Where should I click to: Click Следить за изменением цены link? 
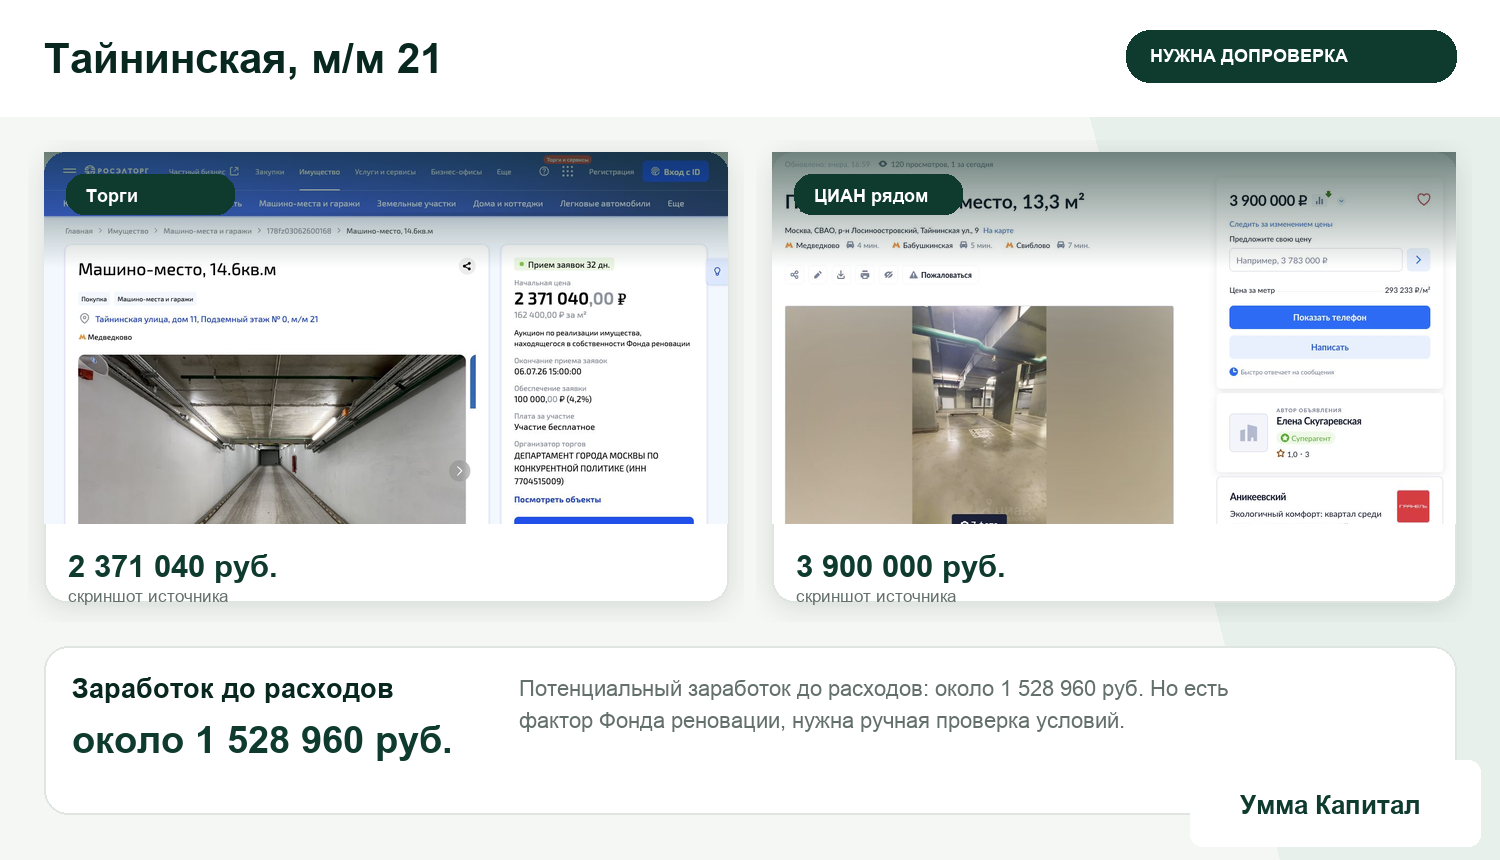click(1281, 224)
